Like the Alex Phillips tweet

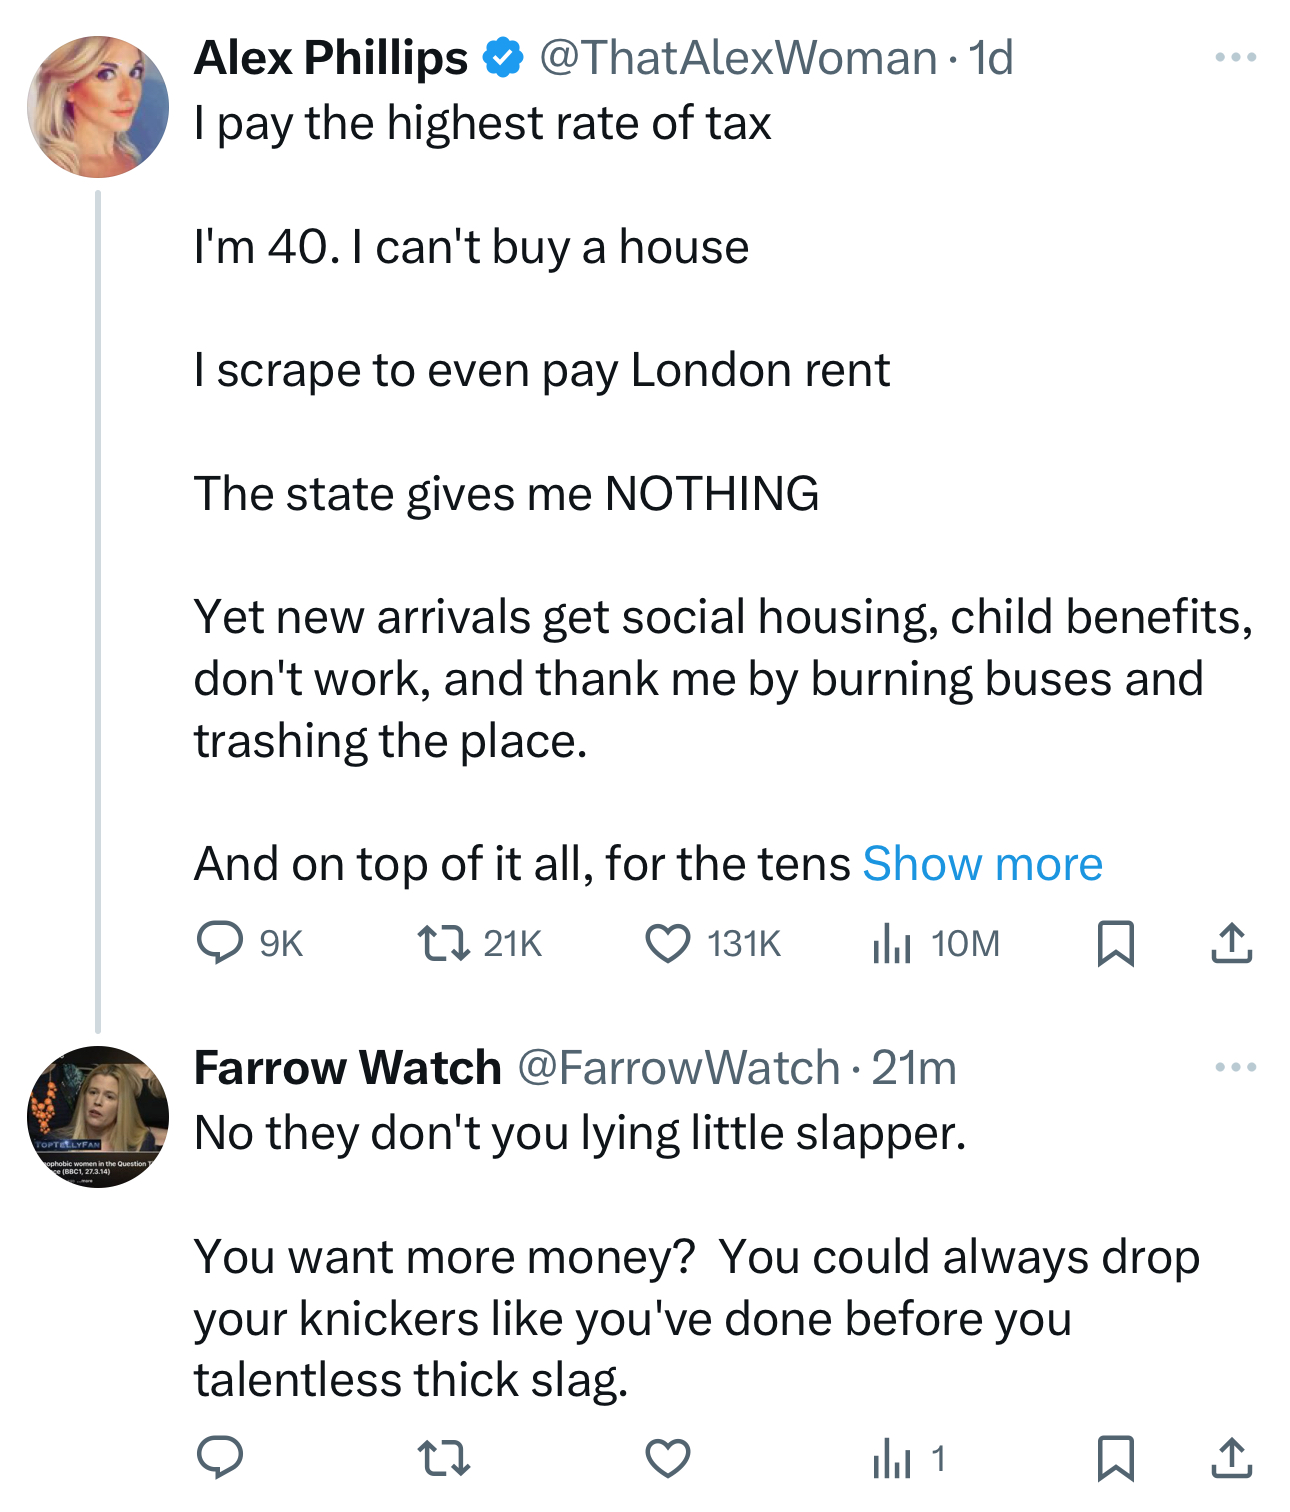pos(667,943)
